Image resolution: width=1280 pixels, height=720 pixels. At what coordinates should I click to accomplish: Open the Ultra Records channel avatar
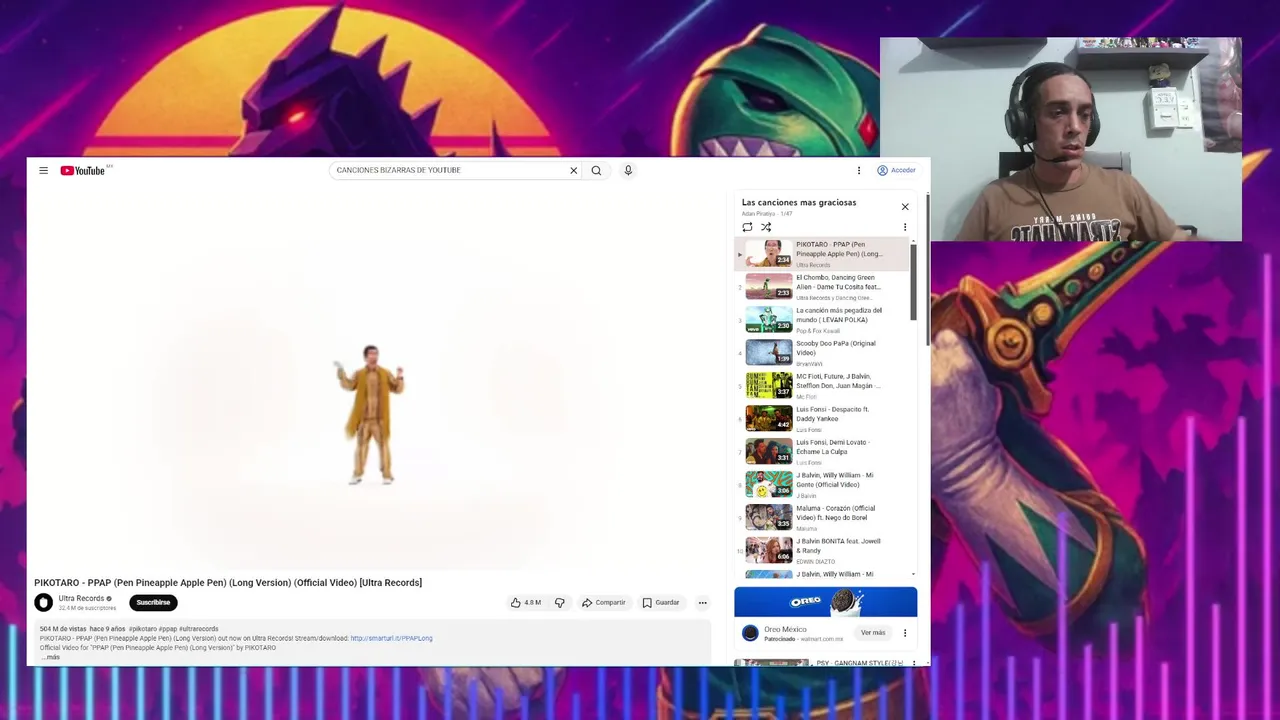coord(43,602)
